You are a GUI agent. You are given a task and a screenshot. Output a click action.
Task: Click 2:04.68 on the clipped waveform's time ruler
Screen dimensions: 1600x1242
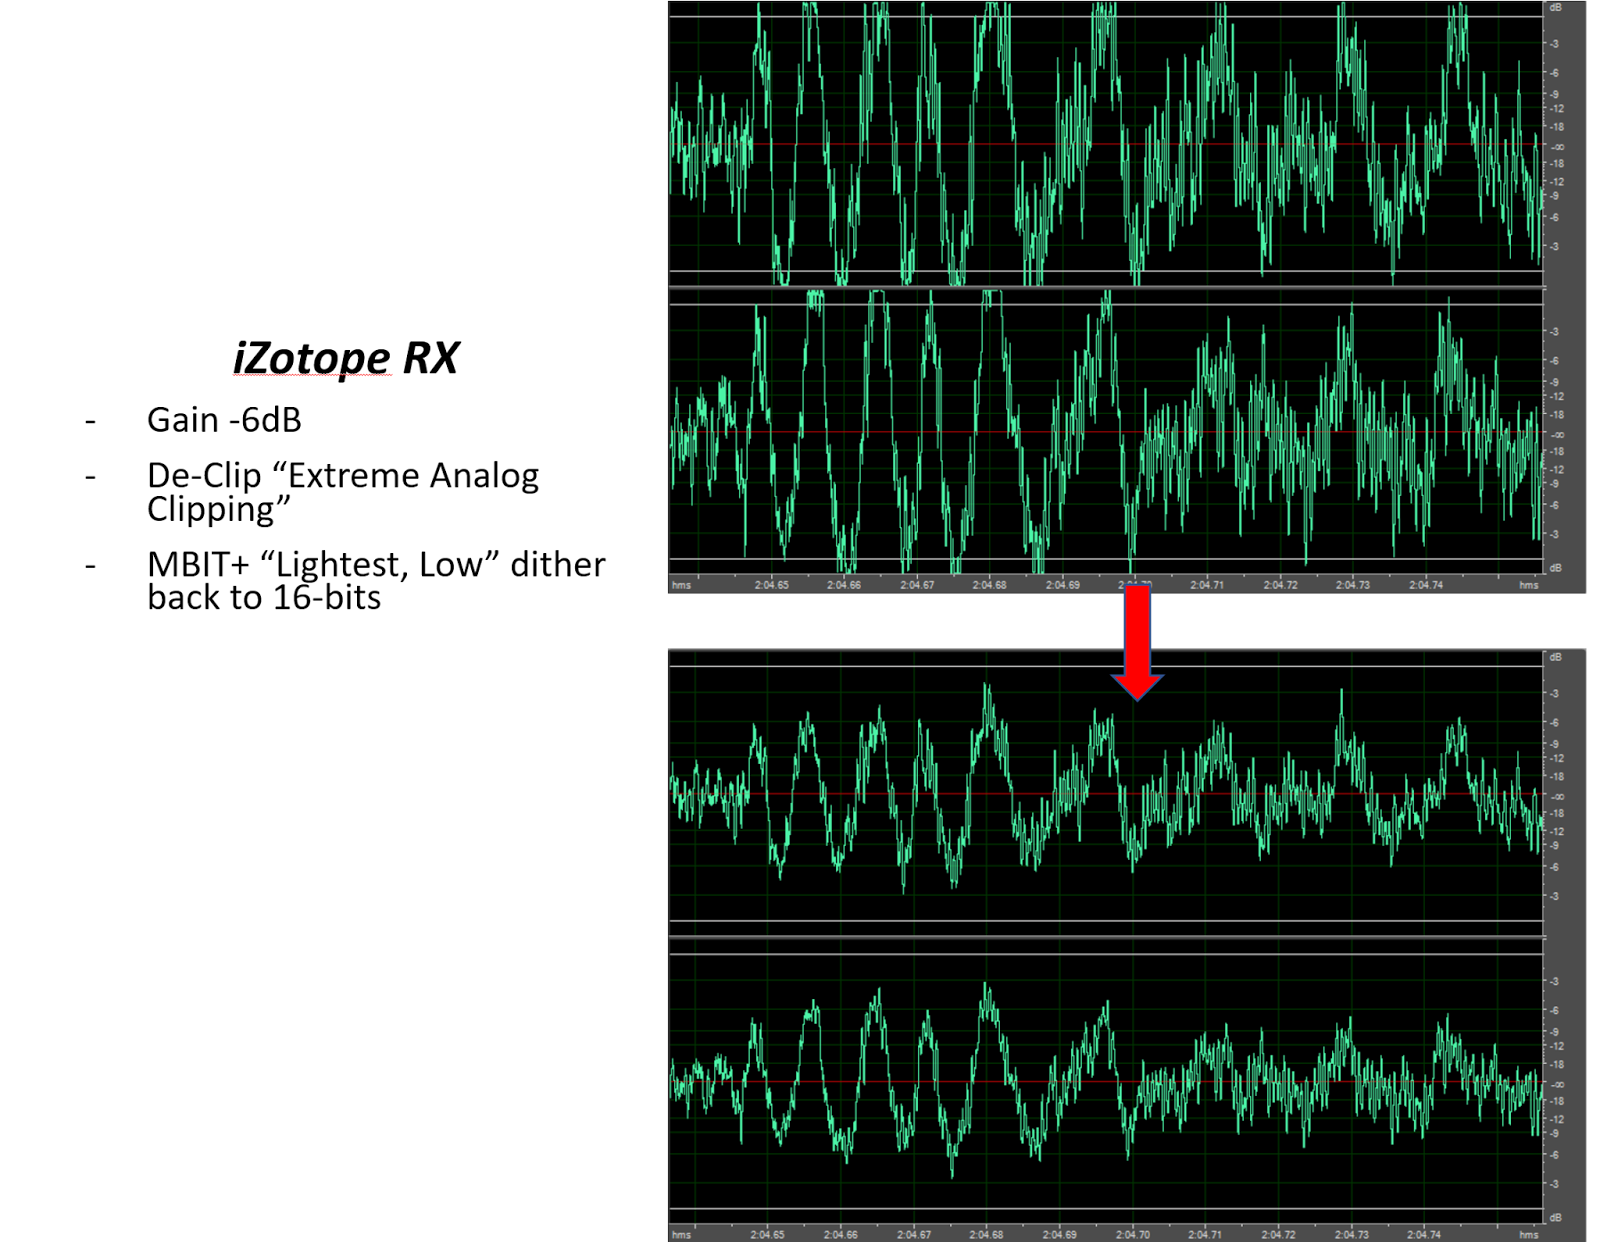tap(990, 585)
